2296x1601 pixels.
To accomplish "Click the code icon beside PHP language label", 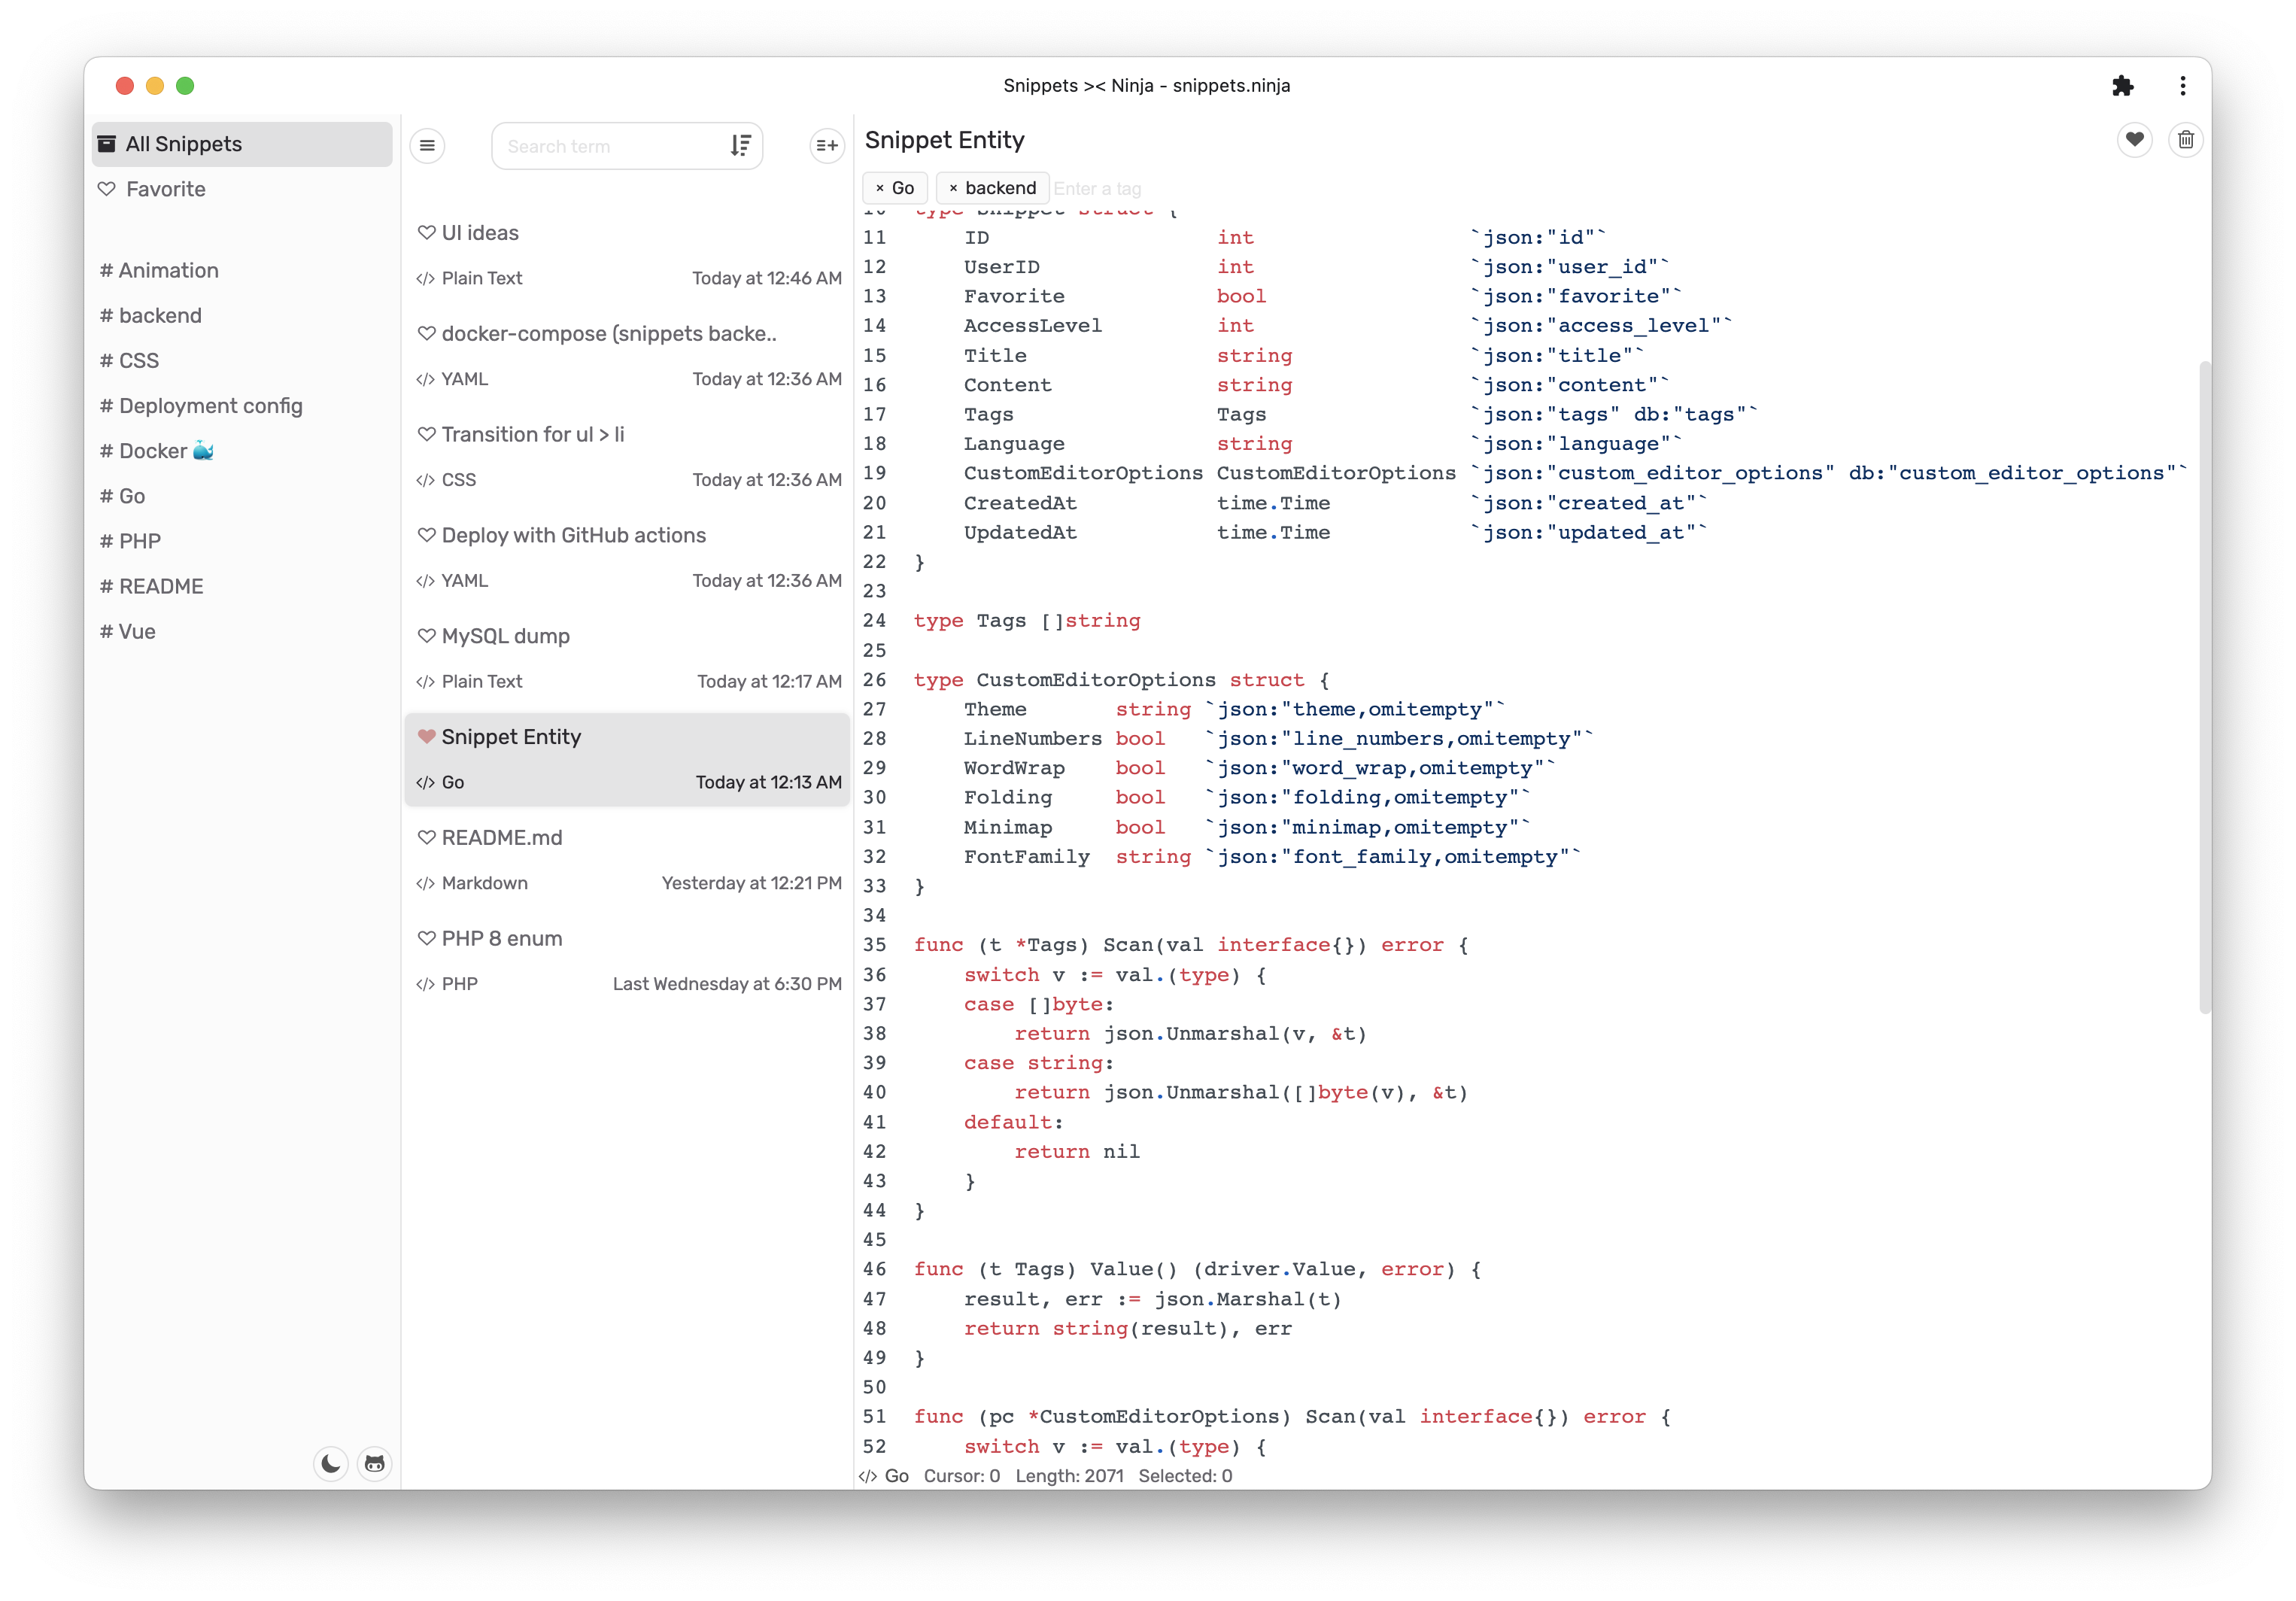I will (x=425, y=985).
